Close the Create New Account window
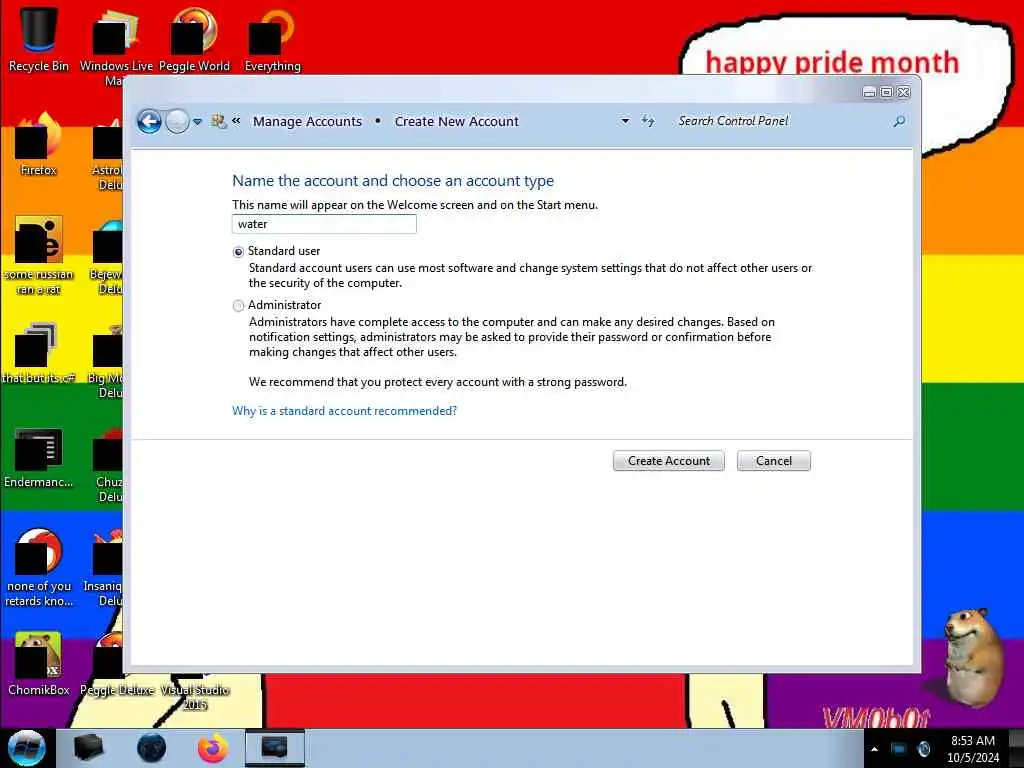1024x768 pixels. click(x=904, y=93)
